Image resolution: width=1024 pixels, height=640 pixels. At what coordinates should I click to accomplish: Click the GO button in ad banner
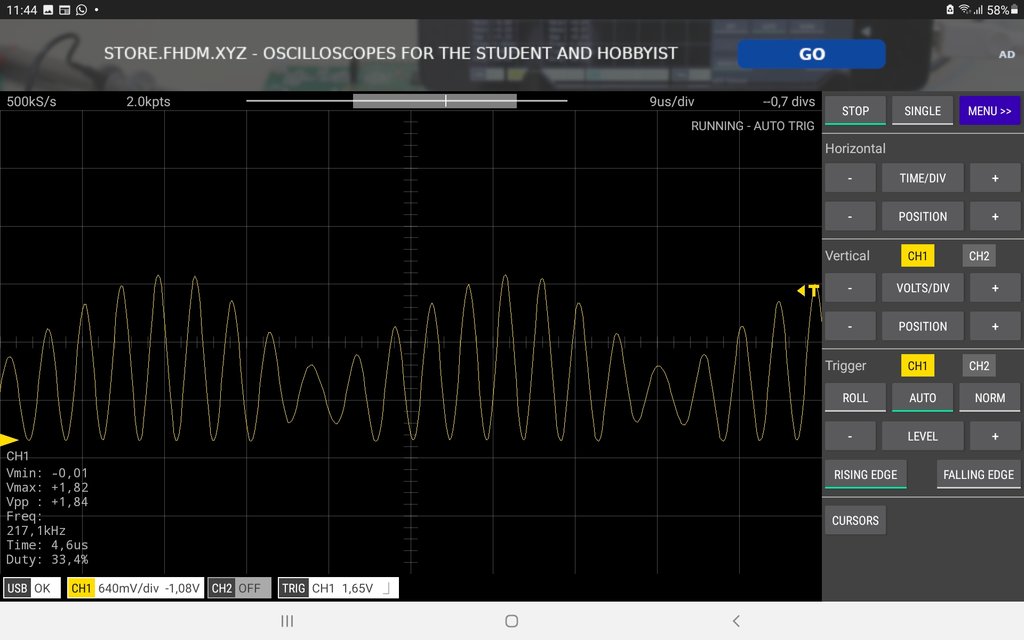click(811, 54)
